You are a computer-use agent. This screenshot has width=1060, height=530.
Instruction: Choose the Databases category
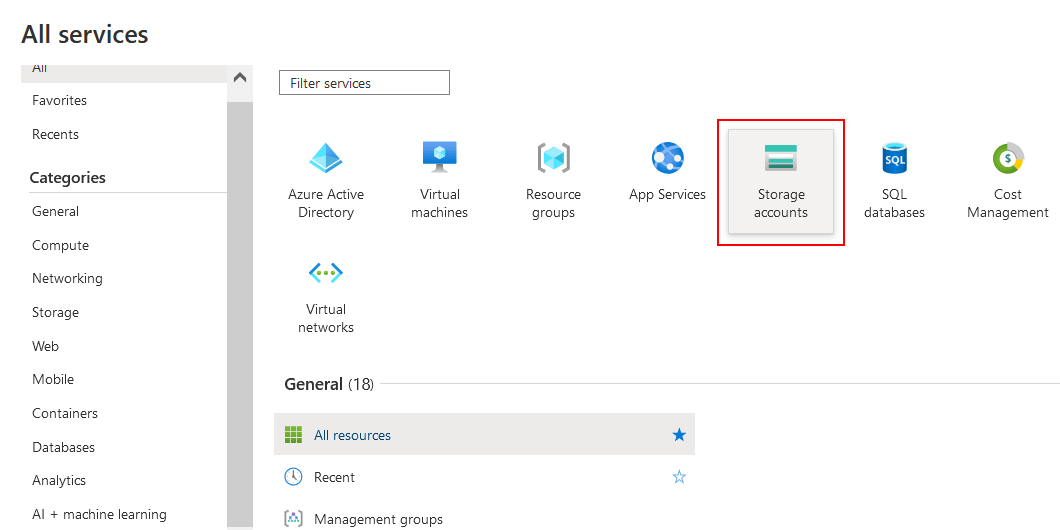click(x=63, y=447)
